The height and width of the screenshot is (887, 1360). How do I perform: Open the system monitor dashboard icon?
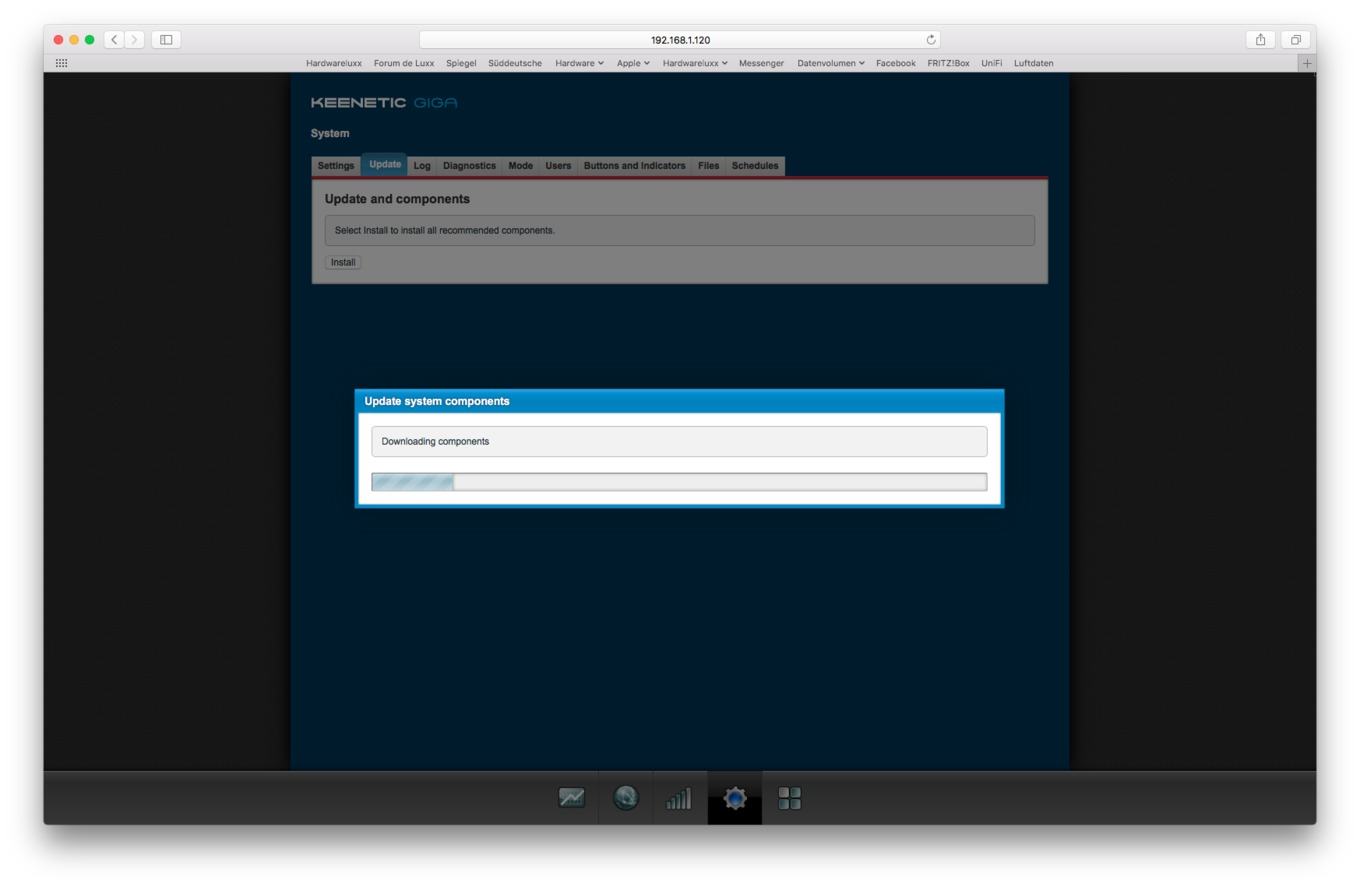tap(571, 798)
